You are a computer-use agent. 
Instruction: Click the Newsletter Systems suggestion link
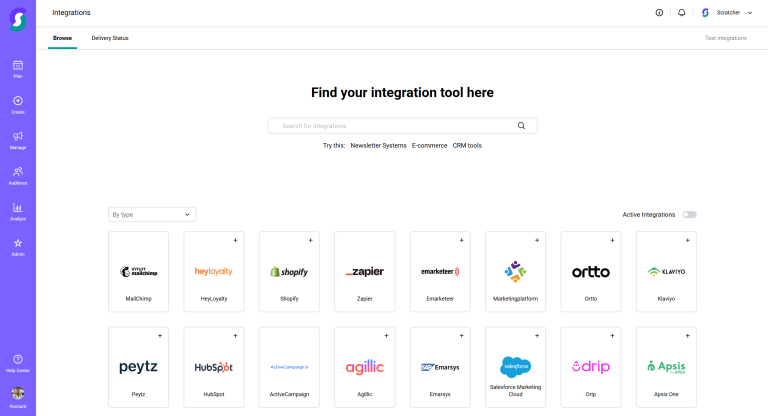click(x=378, y=145)
